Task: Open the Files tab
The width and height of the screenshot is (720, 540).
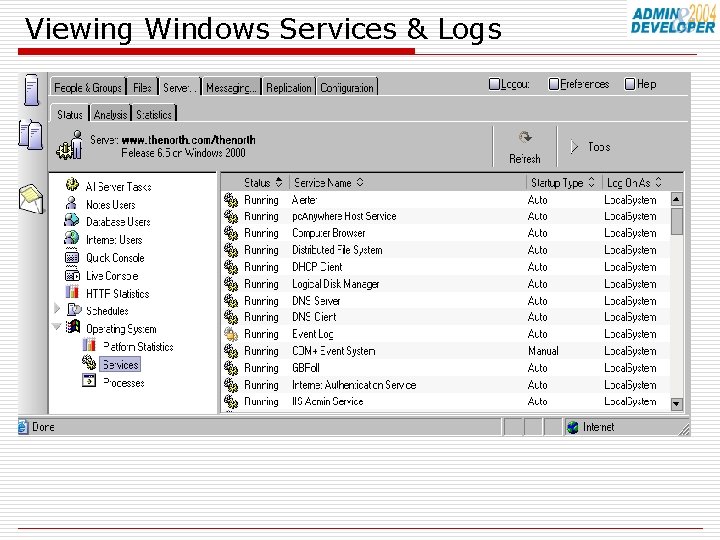Action: point(142,87)
